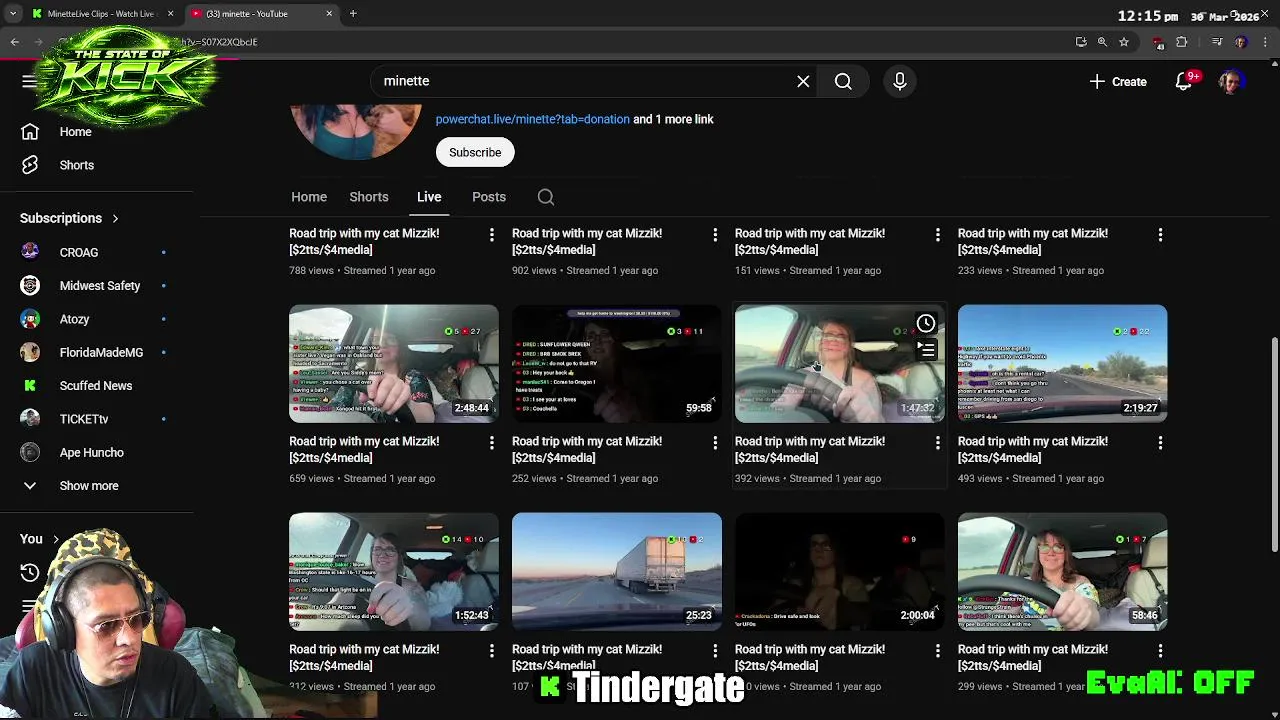Play the 2:48:44 video thumbnail
This screenshot has height=720, width=1280.
tap(394, 363)
